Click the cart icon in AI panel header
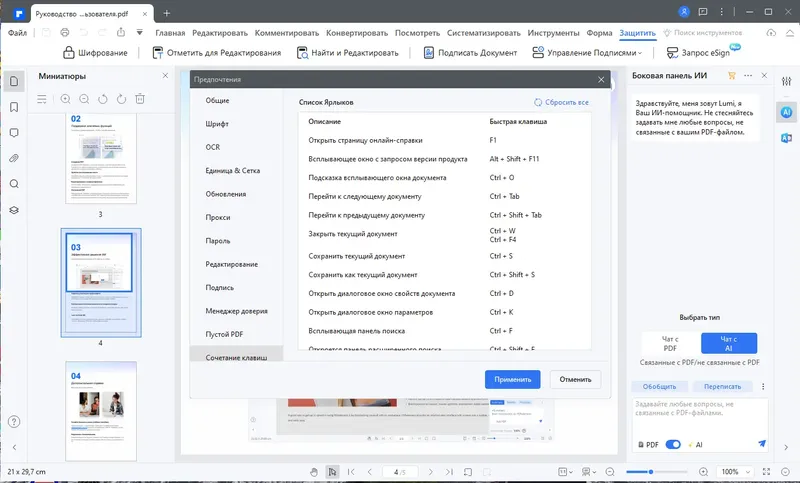The height and width of the screenshot is (483, 800). click(732, 75)
